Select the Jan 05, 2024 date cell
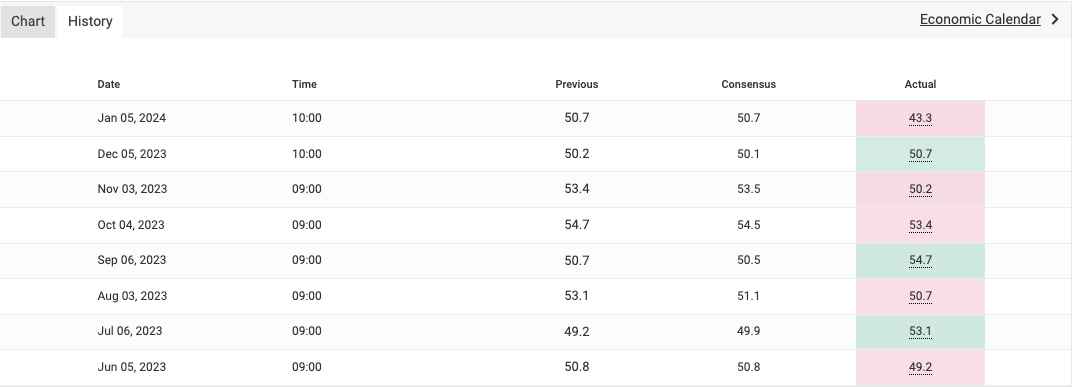The height and width of the screenshot is (387, 1073). coord(131,118)
